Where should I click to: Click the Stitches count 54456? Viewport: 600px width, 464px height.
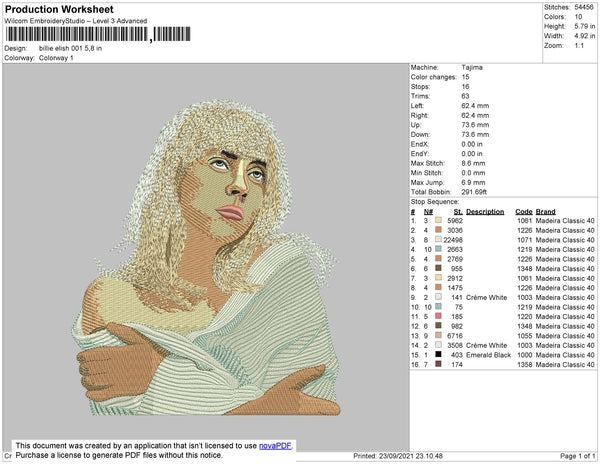tap(584, 7)
